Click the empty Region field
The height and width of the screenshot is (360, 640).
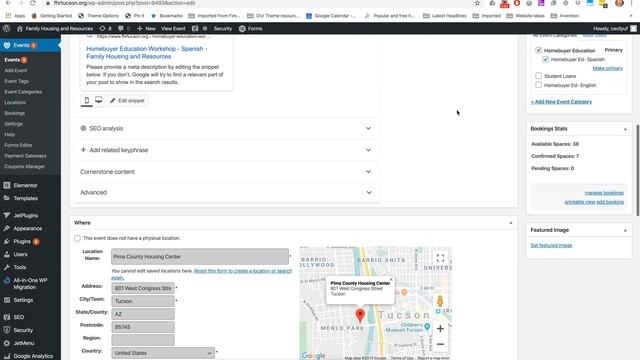[x=143, y=340]
